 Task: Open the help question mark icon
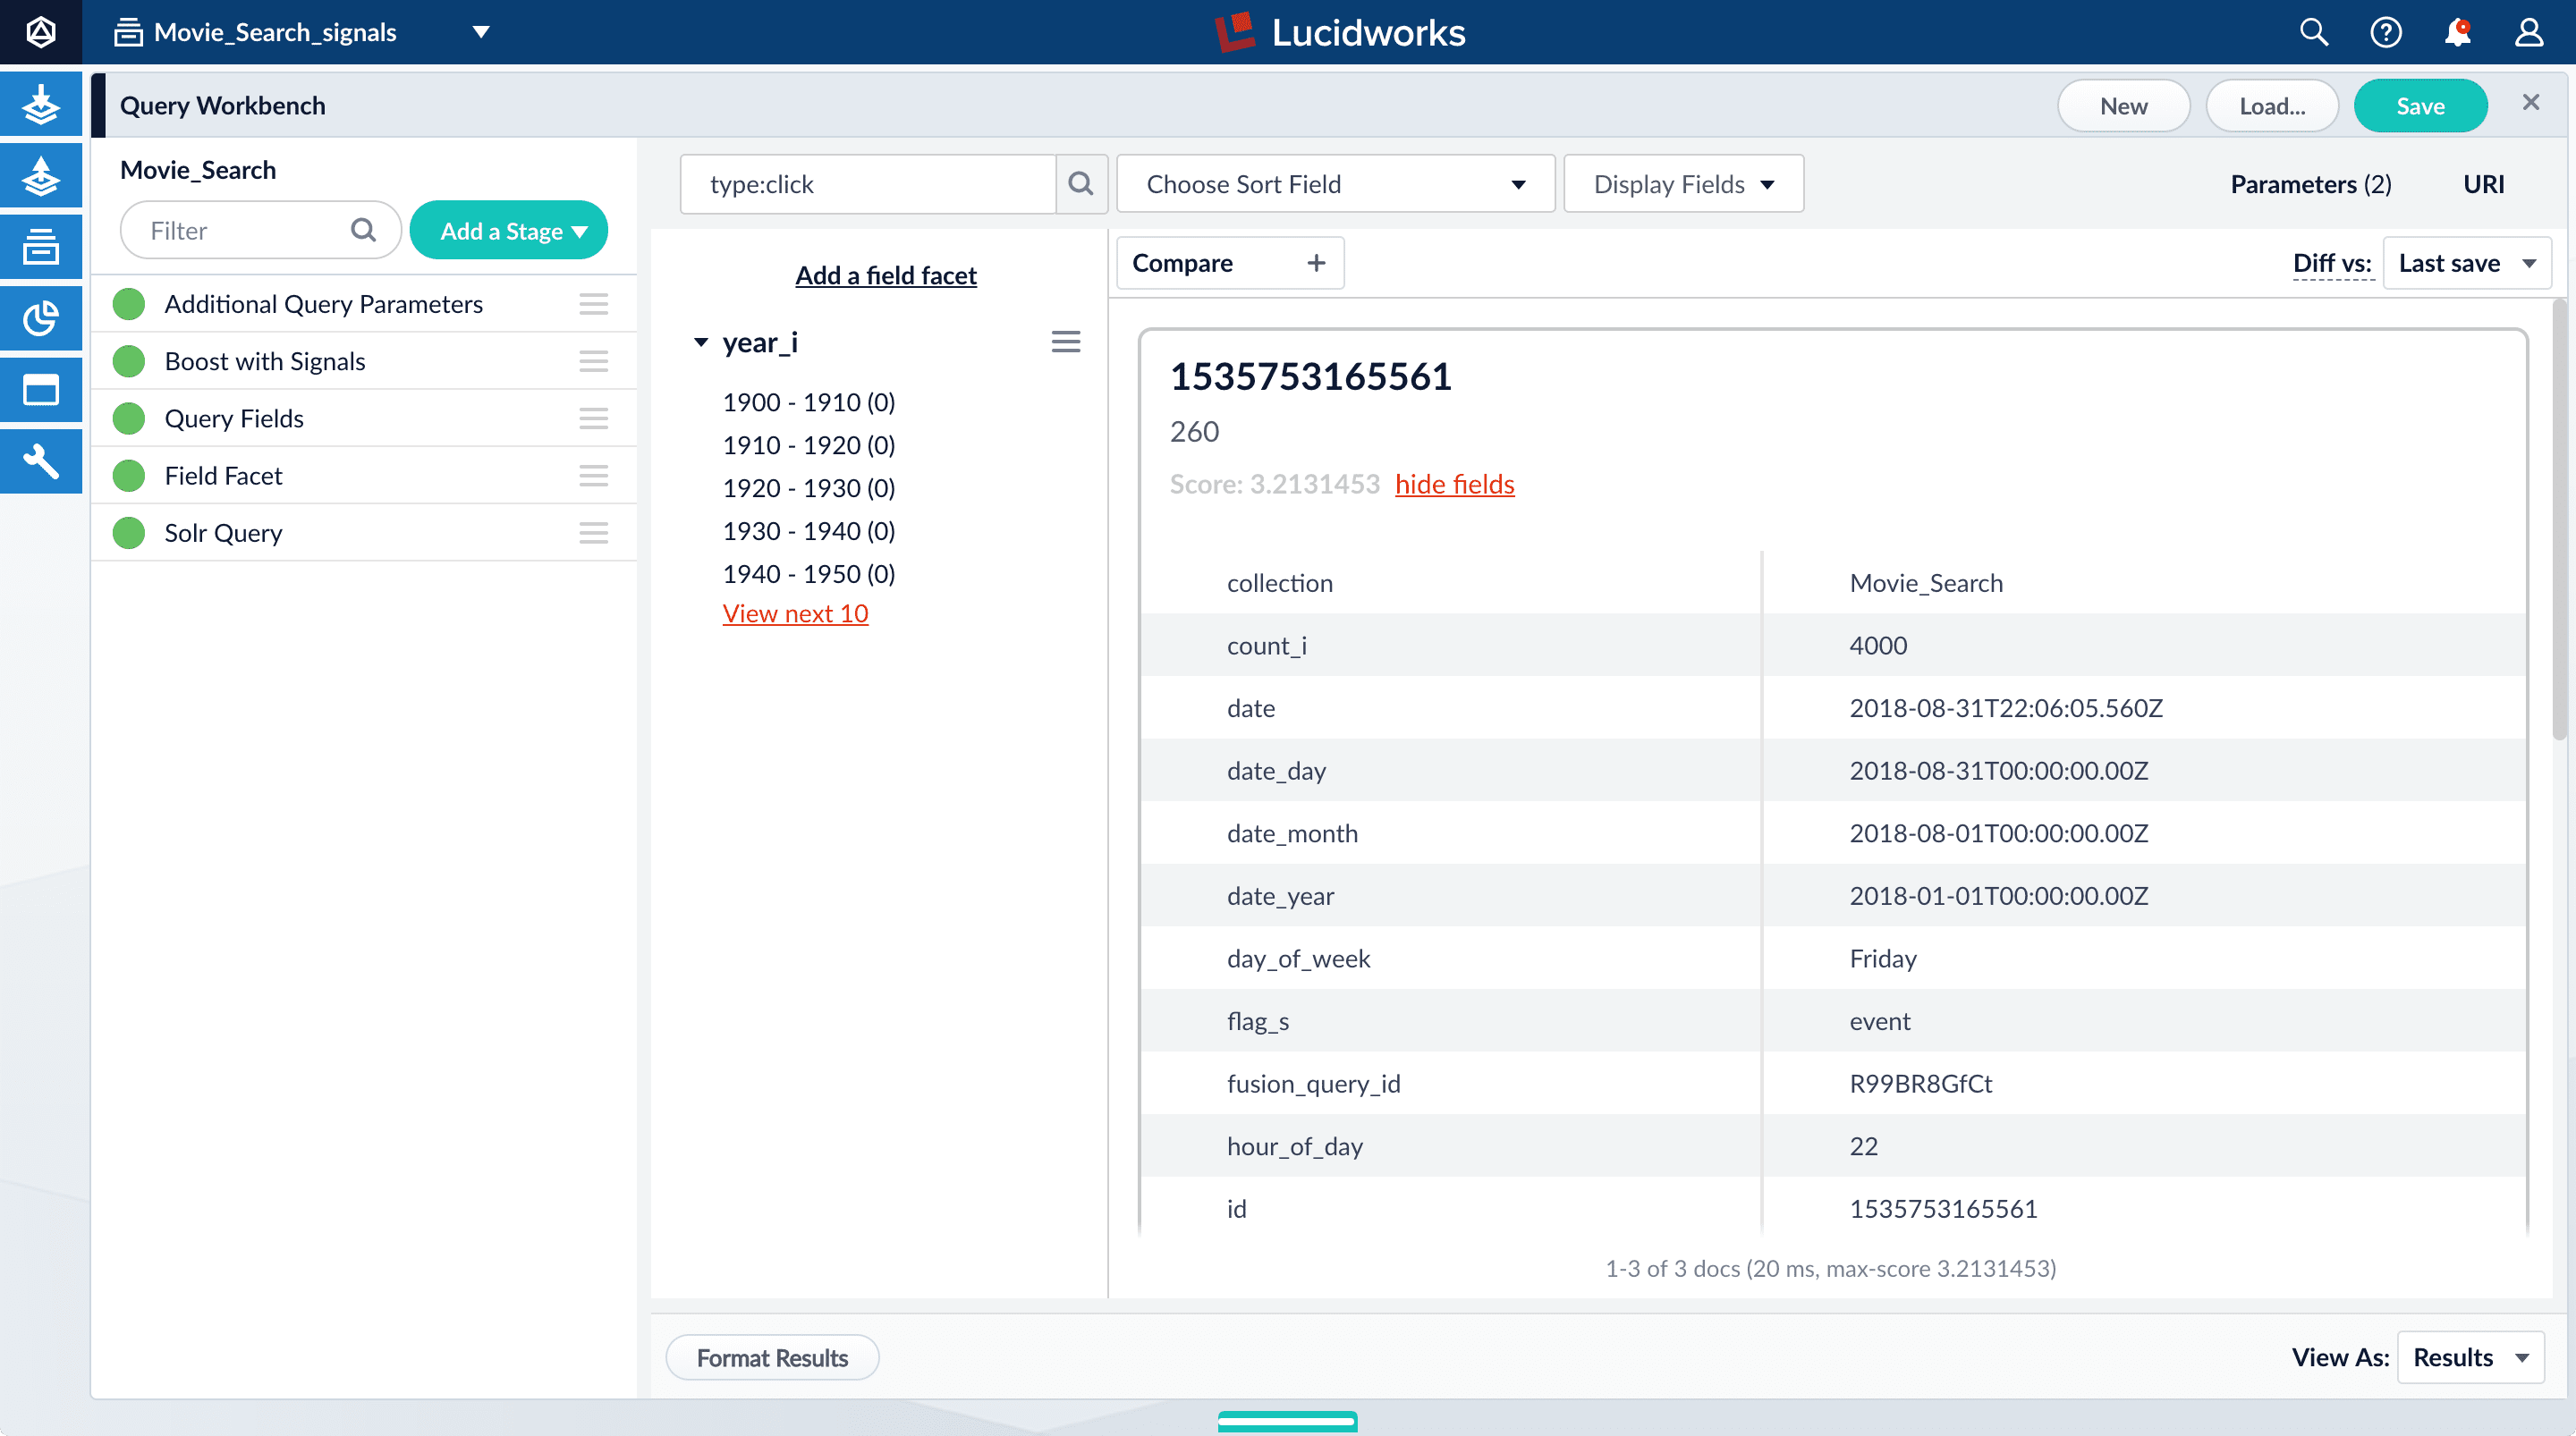click(2386, 32)
